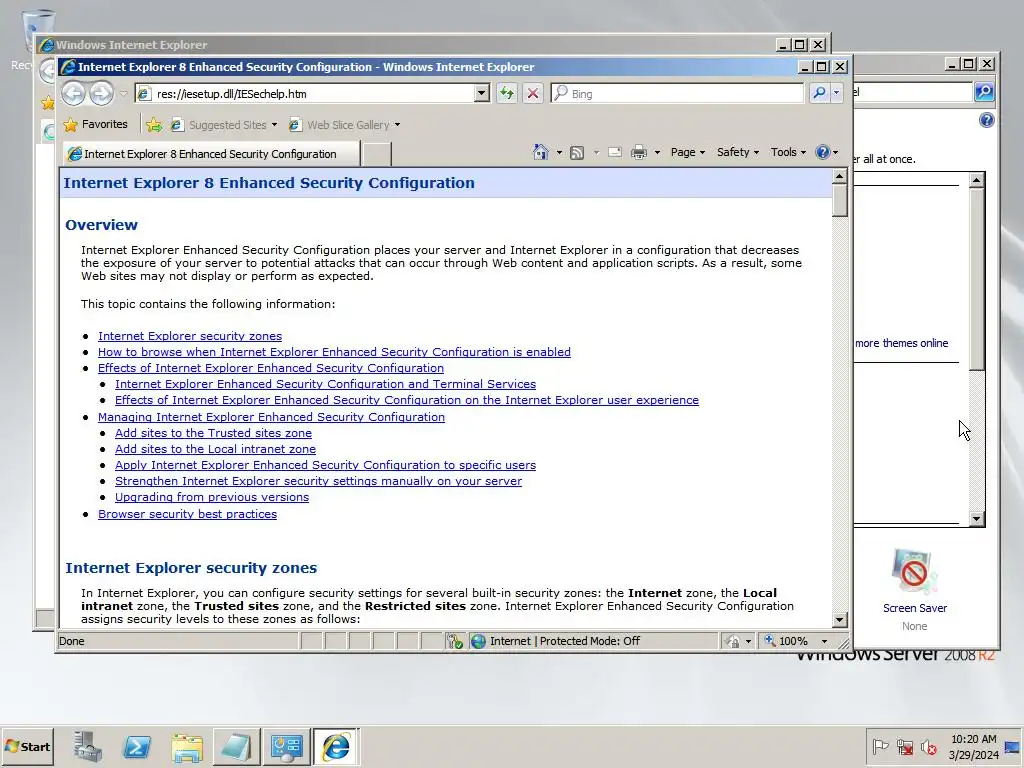Open the Favorites star button

click(x=95, y=124)
